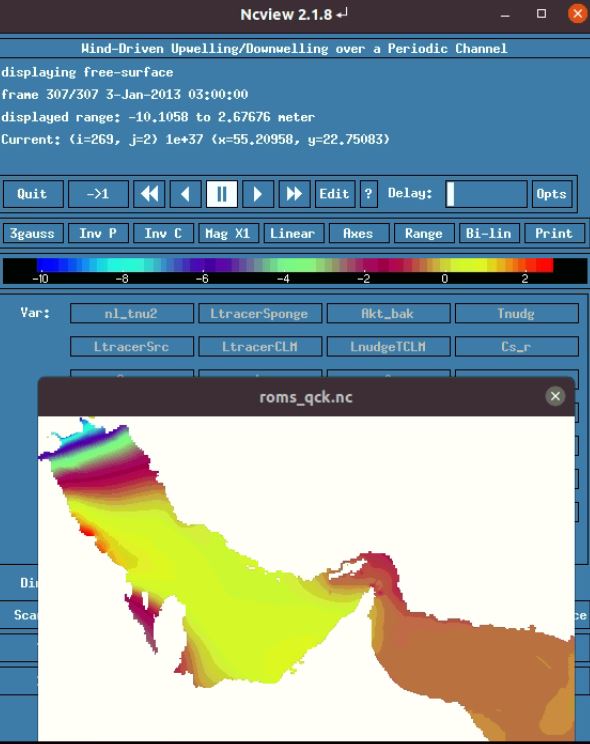Screen dimensions: 590x744
Task: Change the Mag X1 magnification
Action: click(x=228, y=233)
